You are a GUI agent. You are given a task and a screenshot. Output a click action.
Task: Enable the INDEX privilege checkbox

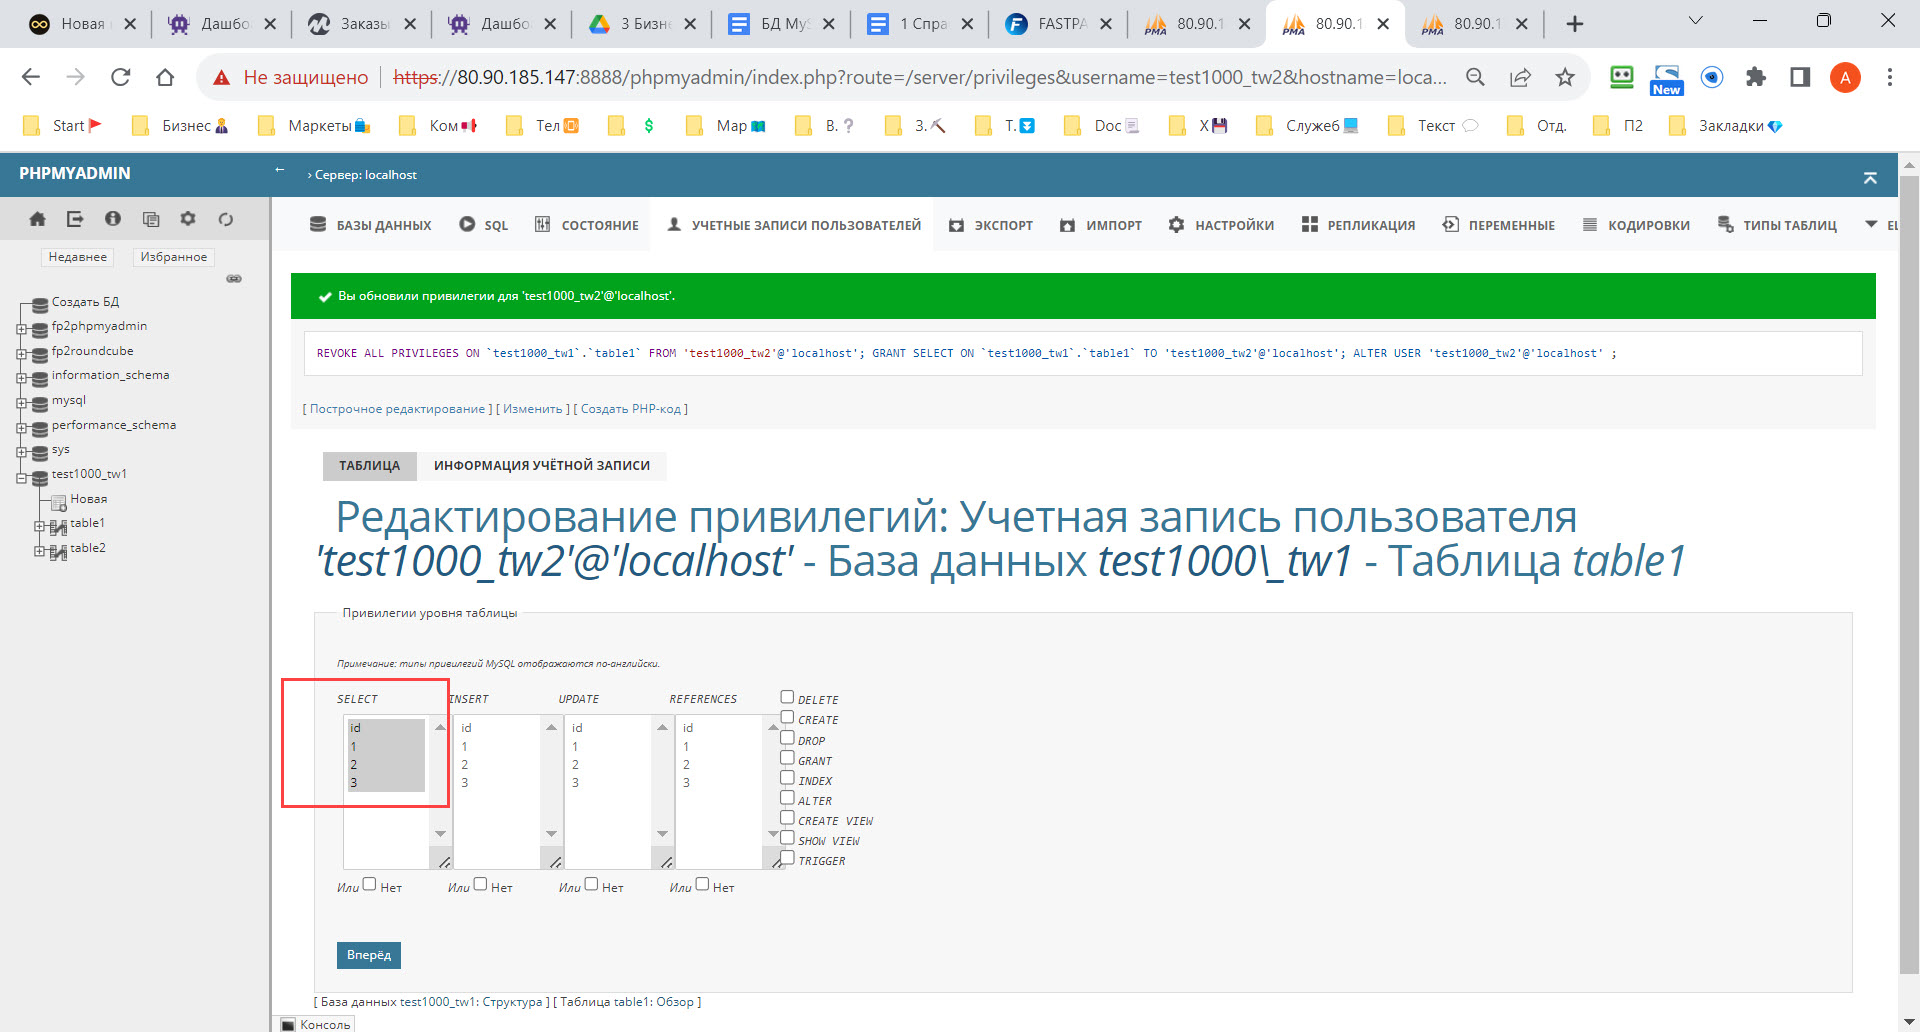[787, 778]
